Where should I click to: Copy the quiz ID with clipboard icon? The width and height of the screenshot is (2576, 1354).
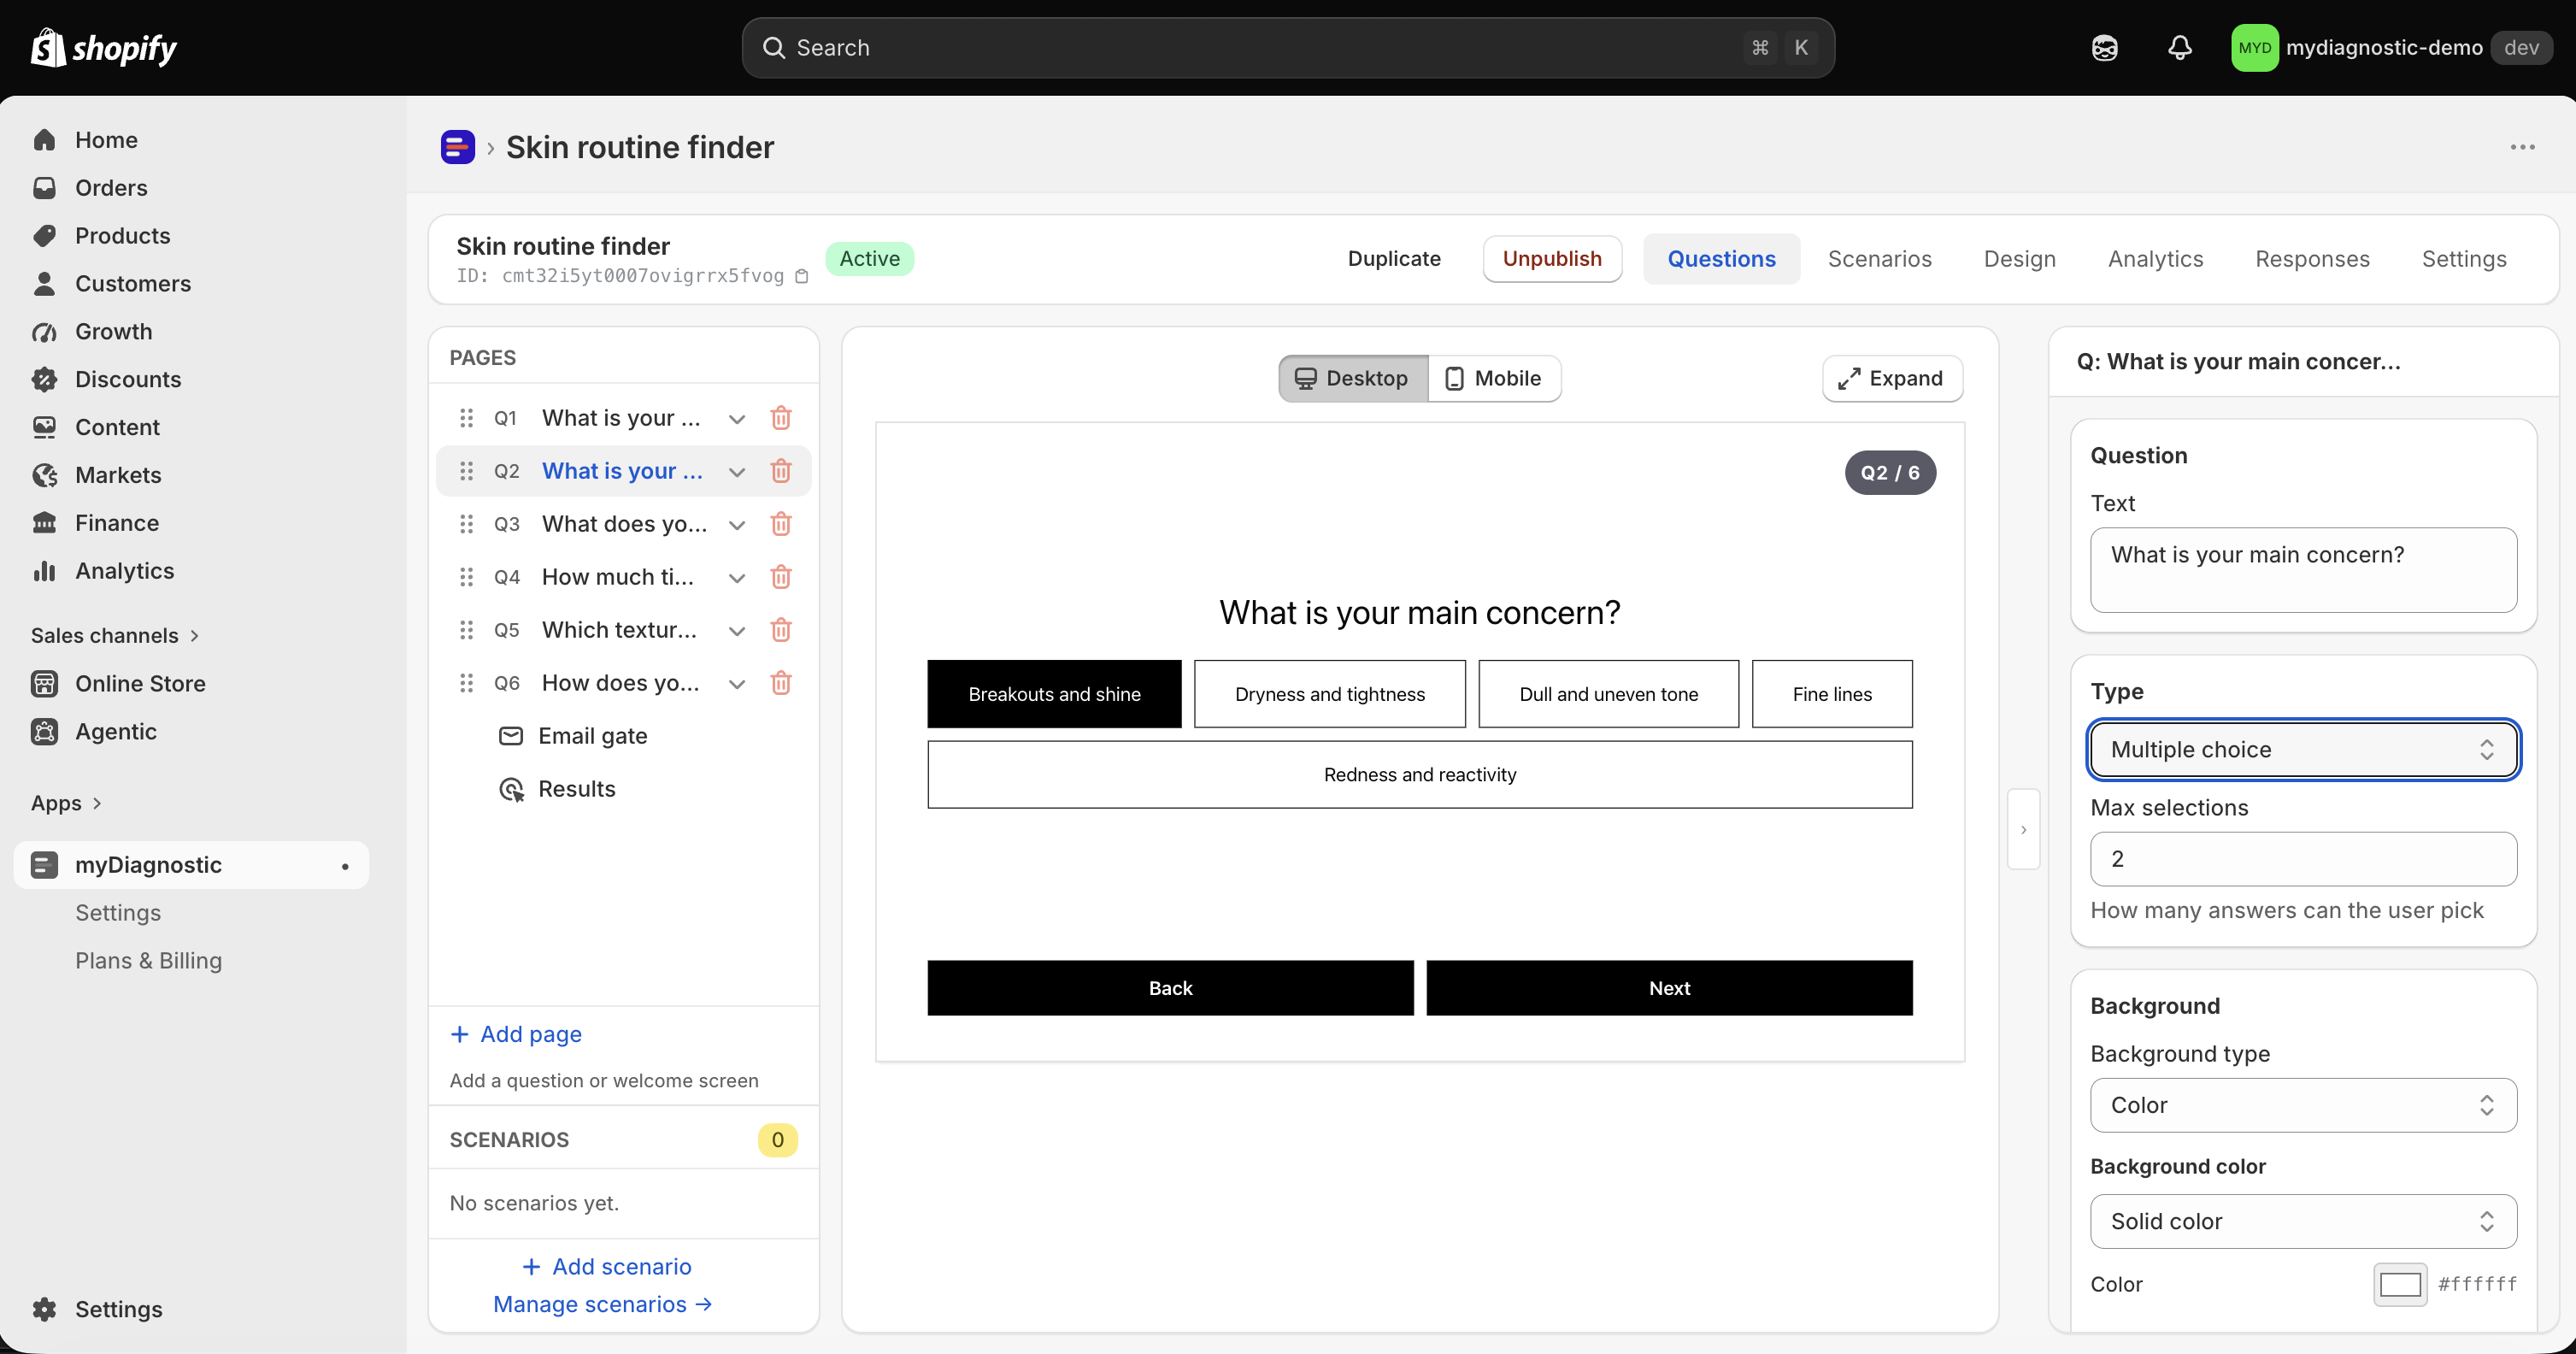[801, 276]
